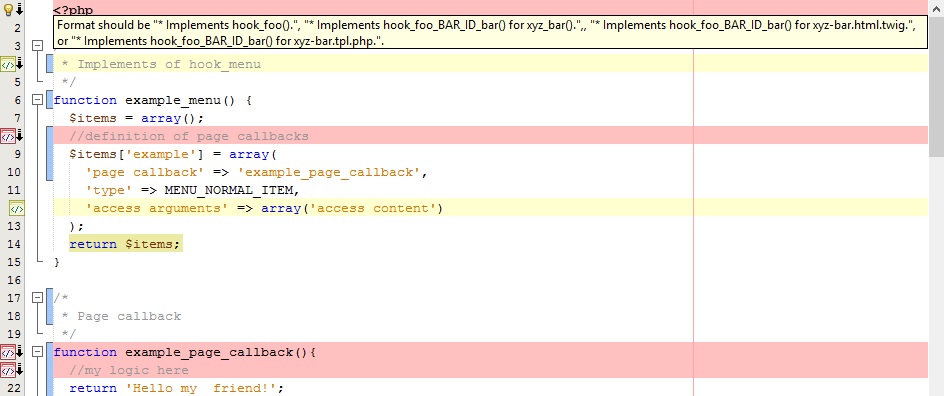Click the closing brace on line 15
Viewport: 944px width, 396px height.
click(57, 263)
